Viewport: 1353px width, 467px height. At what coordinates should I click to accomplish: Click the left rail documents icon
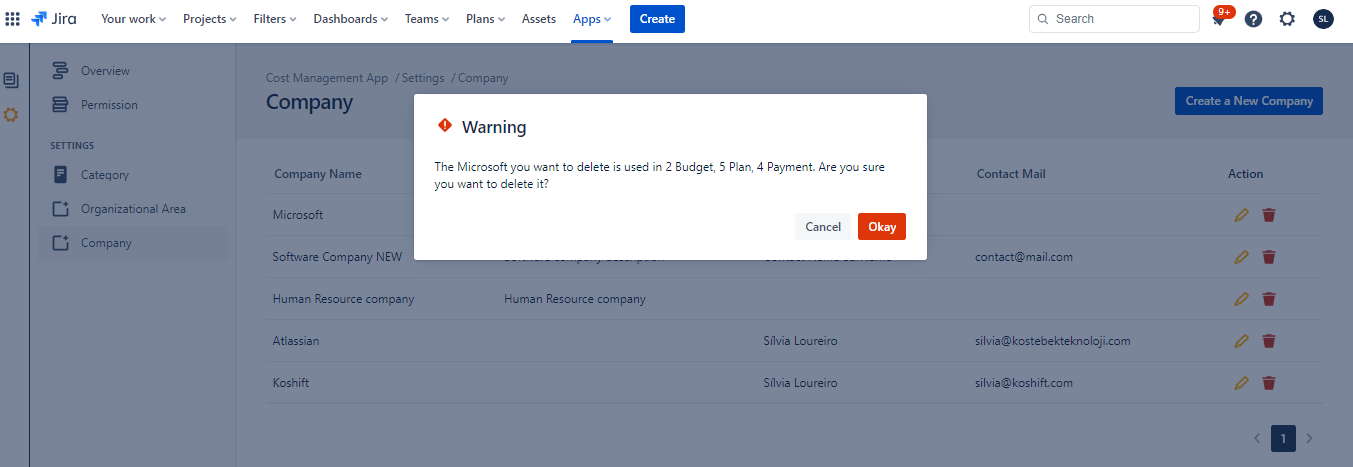coord(11,80)
